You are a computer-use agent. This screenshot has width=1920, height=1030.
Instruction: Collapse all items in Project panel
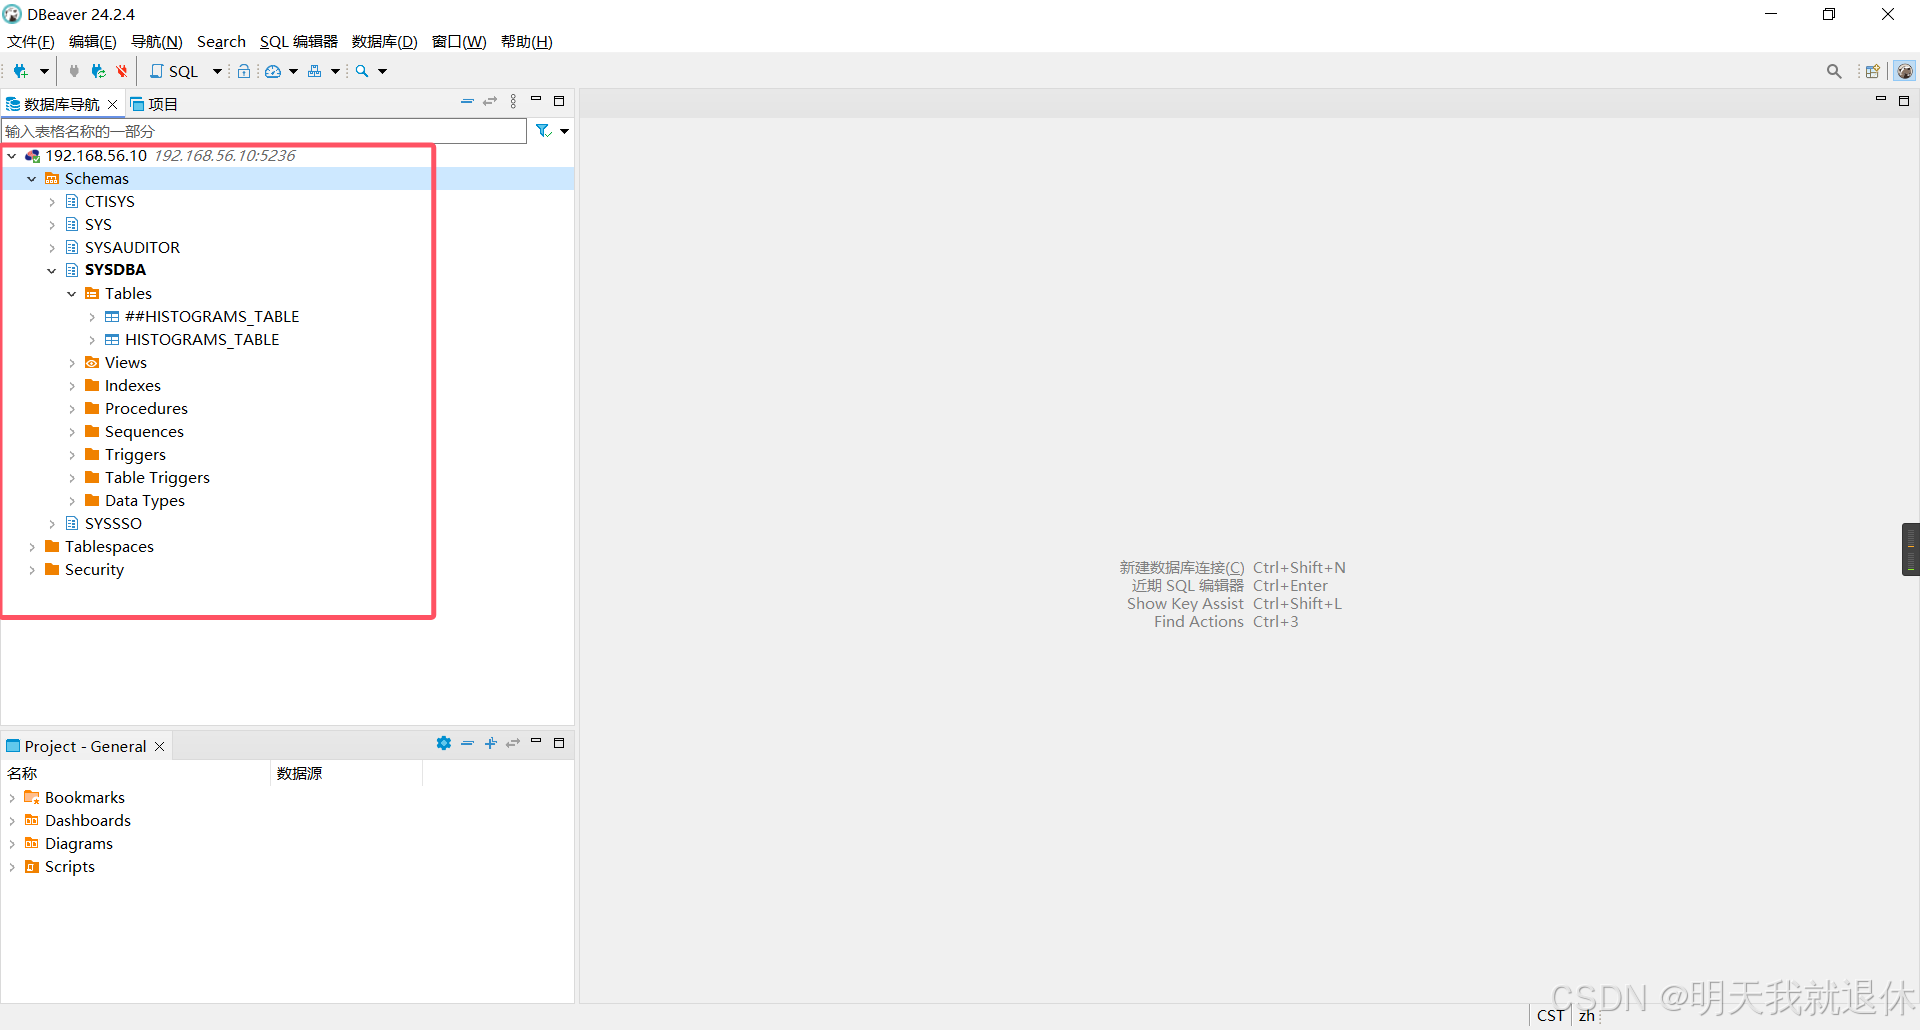[467, 743]
